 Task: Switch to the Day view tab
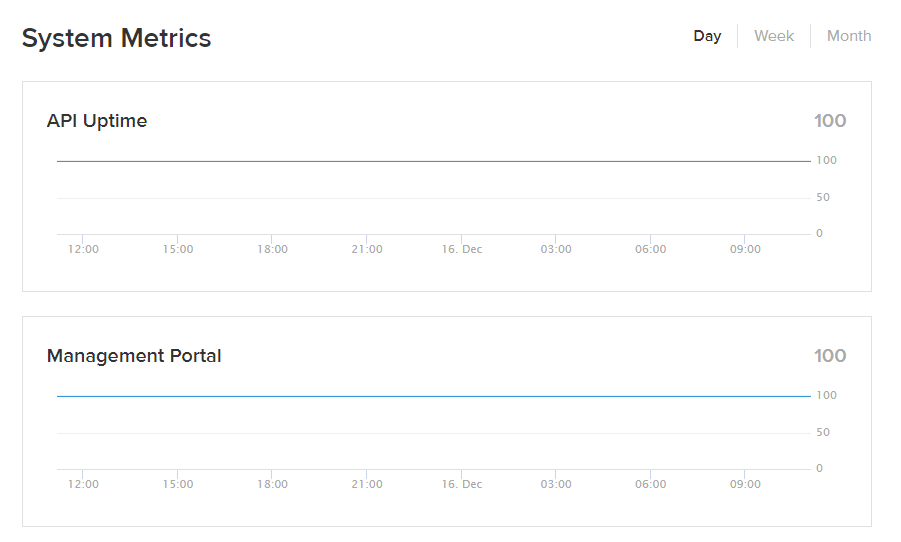pyautogui.click(x=707, y=36)
